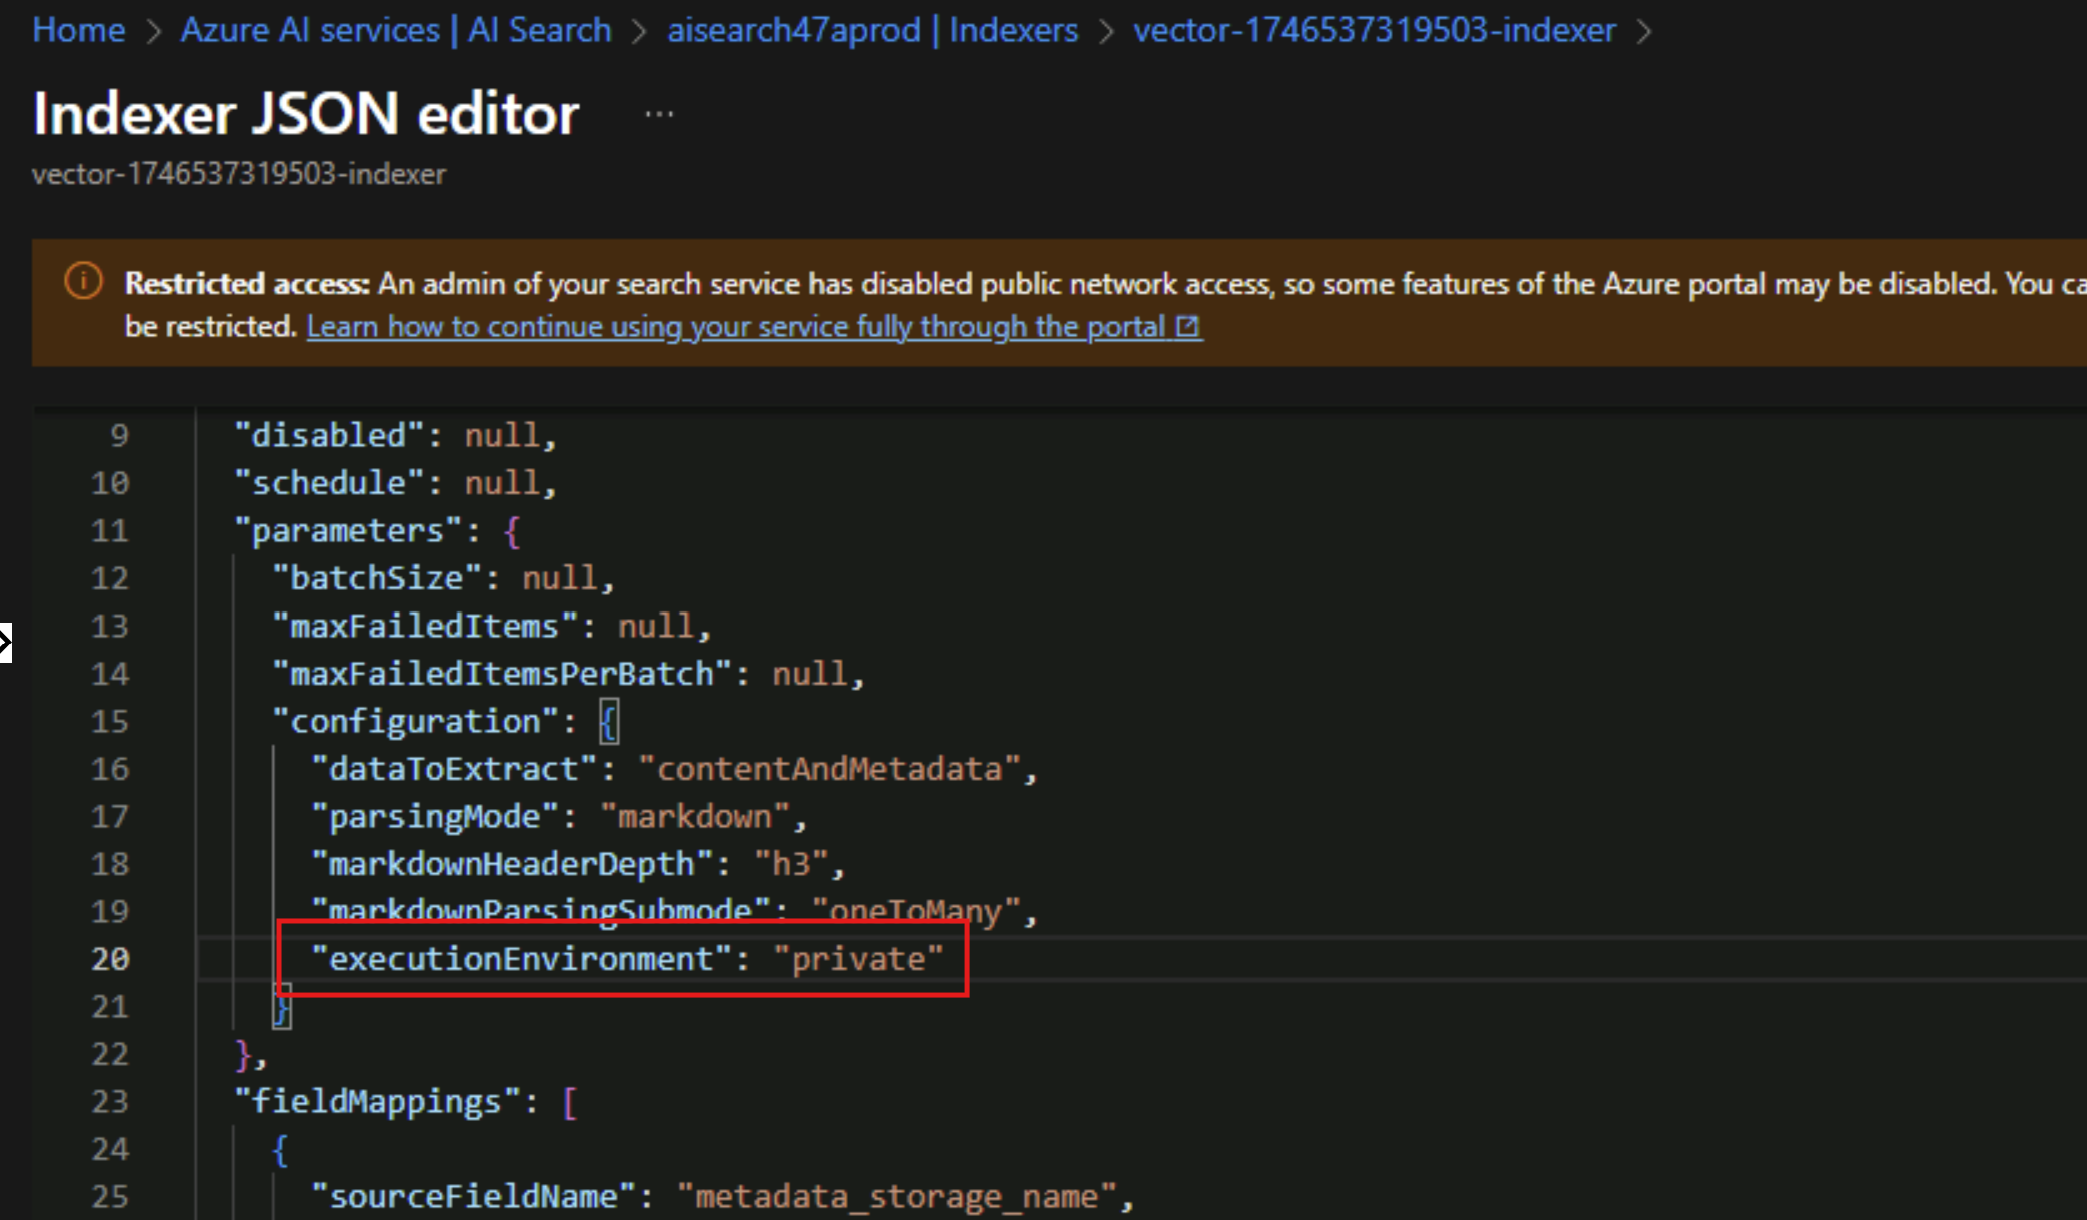Click the "schedule": null line
This screenshot has width=2087, height=1220.
click(x=395, y=484)
